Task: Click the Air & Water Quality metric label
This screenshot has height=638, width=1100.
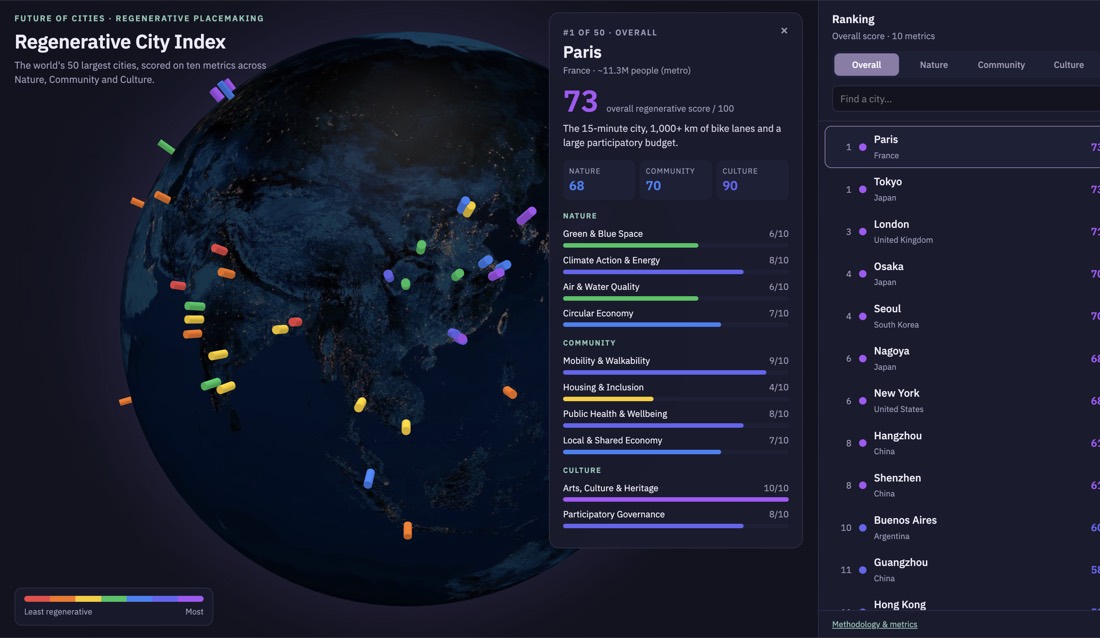Action: (601, 286)
